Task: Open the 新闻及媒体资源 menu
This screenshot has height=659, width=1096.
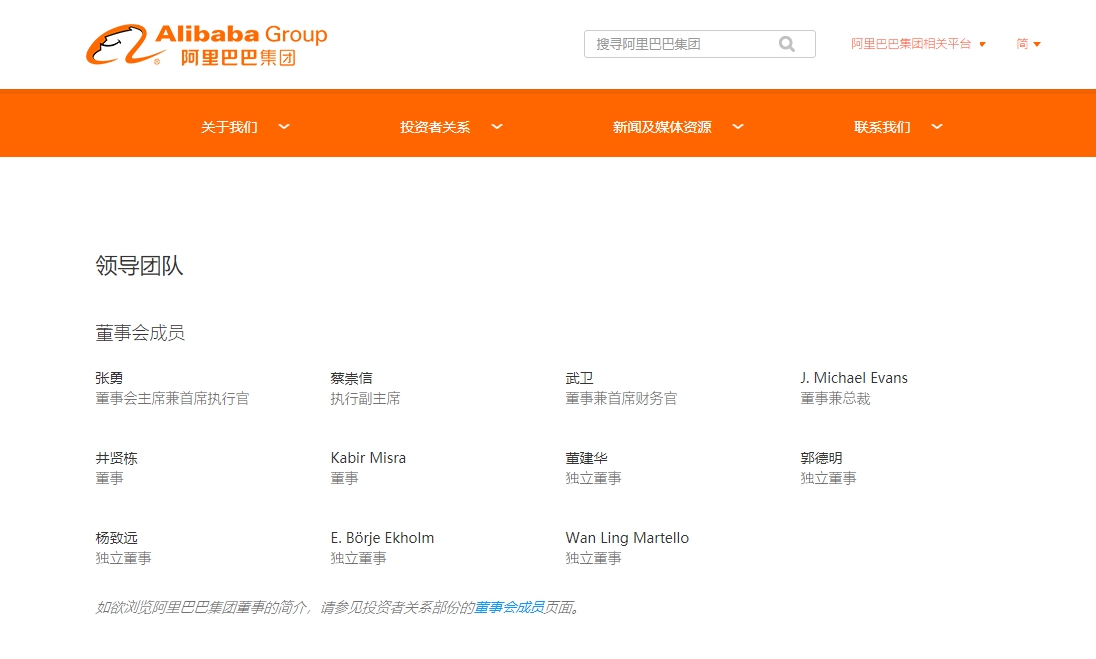Action: (662, 127)
